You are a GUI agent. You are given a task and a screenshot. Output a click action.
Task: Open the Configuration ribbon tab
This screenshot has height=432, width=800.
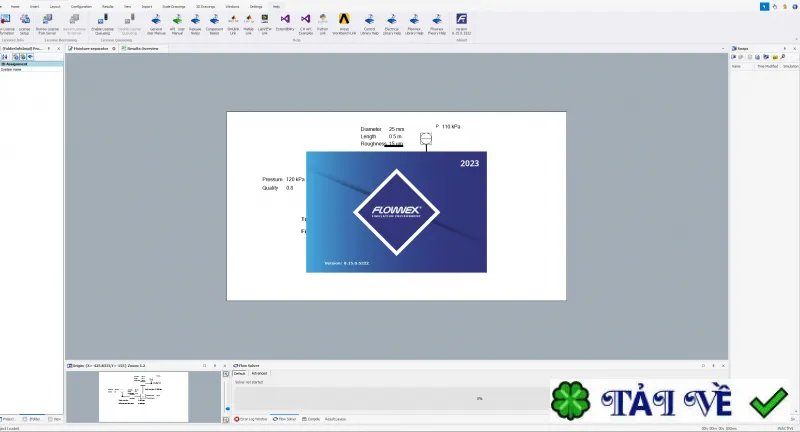pos(81,7)
